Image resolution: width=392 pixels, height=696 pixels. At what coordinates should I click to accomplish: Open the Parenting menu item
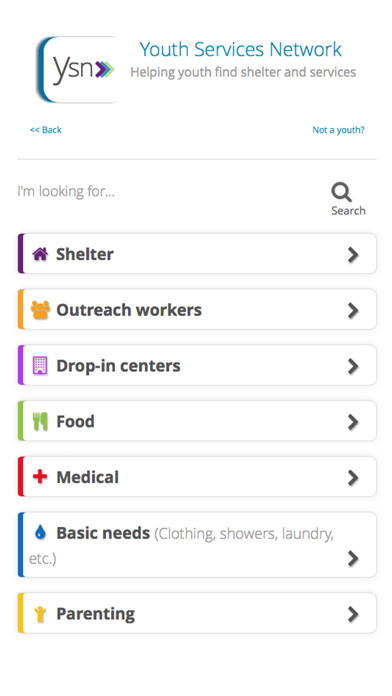tap(197, 613)
